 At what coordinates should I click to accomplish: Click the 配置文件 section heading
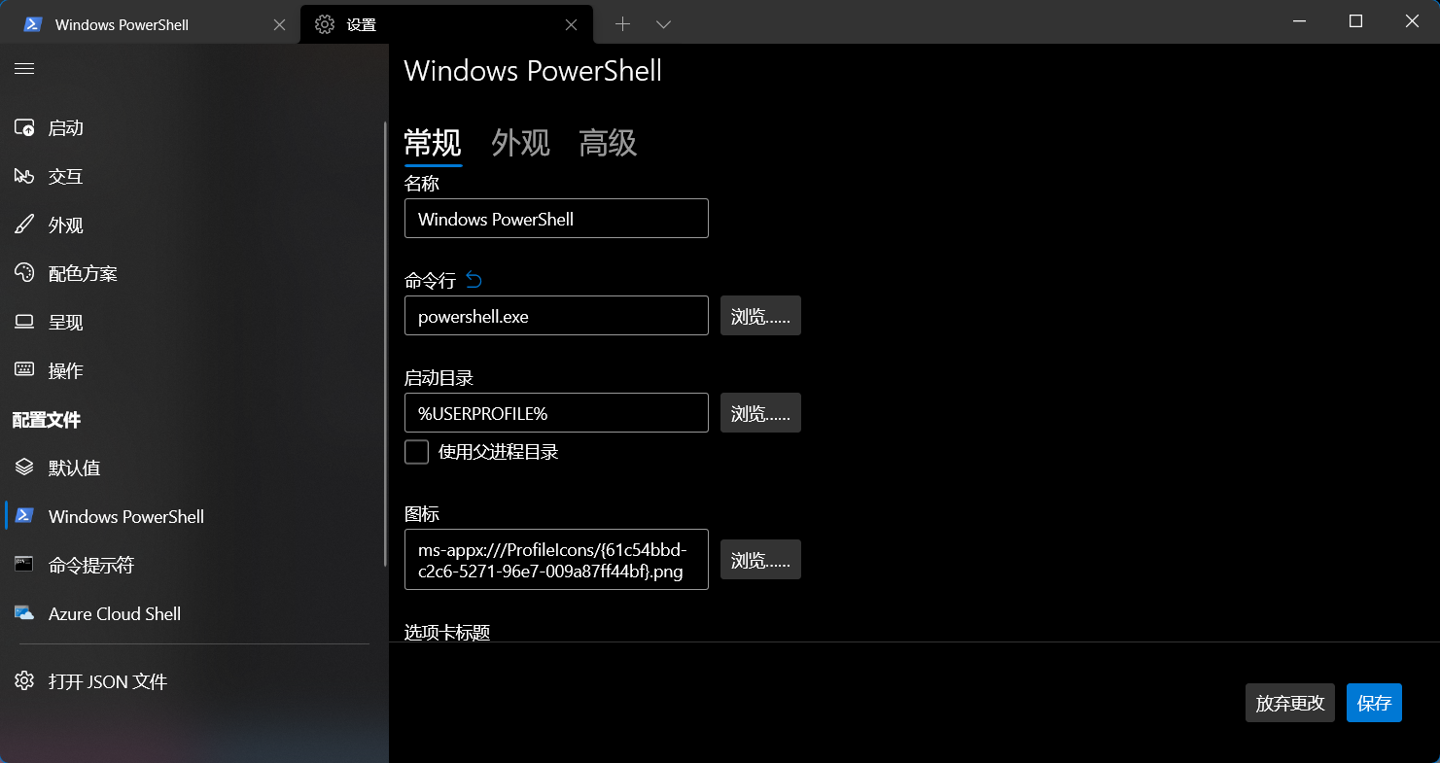(47, 420)
